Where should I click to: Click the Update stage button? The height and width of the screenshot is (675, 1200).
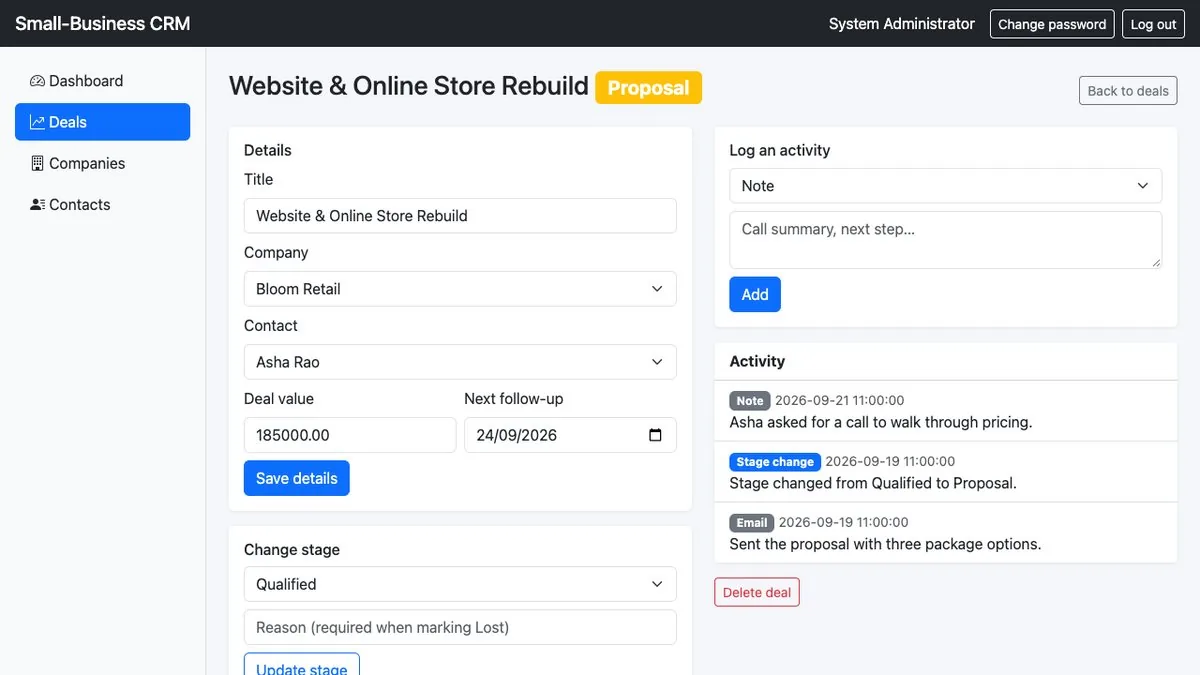(x=302, y=664)
